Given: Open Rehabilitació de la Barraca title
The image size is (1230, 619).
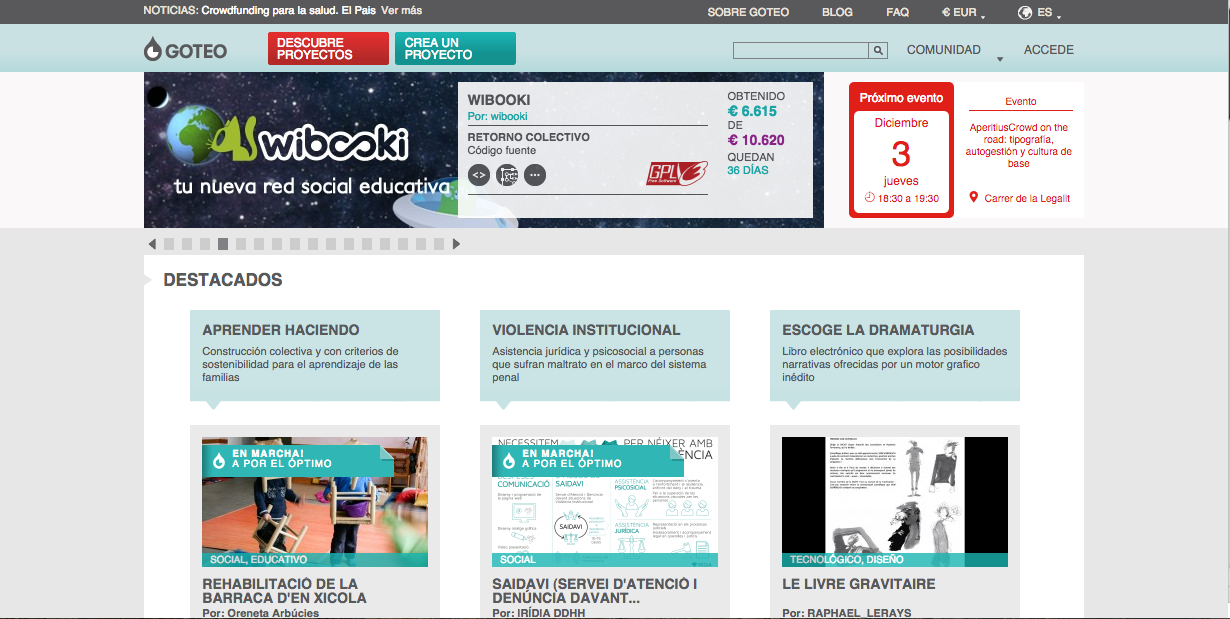Looking at the screenshot, I should (284, 591).
